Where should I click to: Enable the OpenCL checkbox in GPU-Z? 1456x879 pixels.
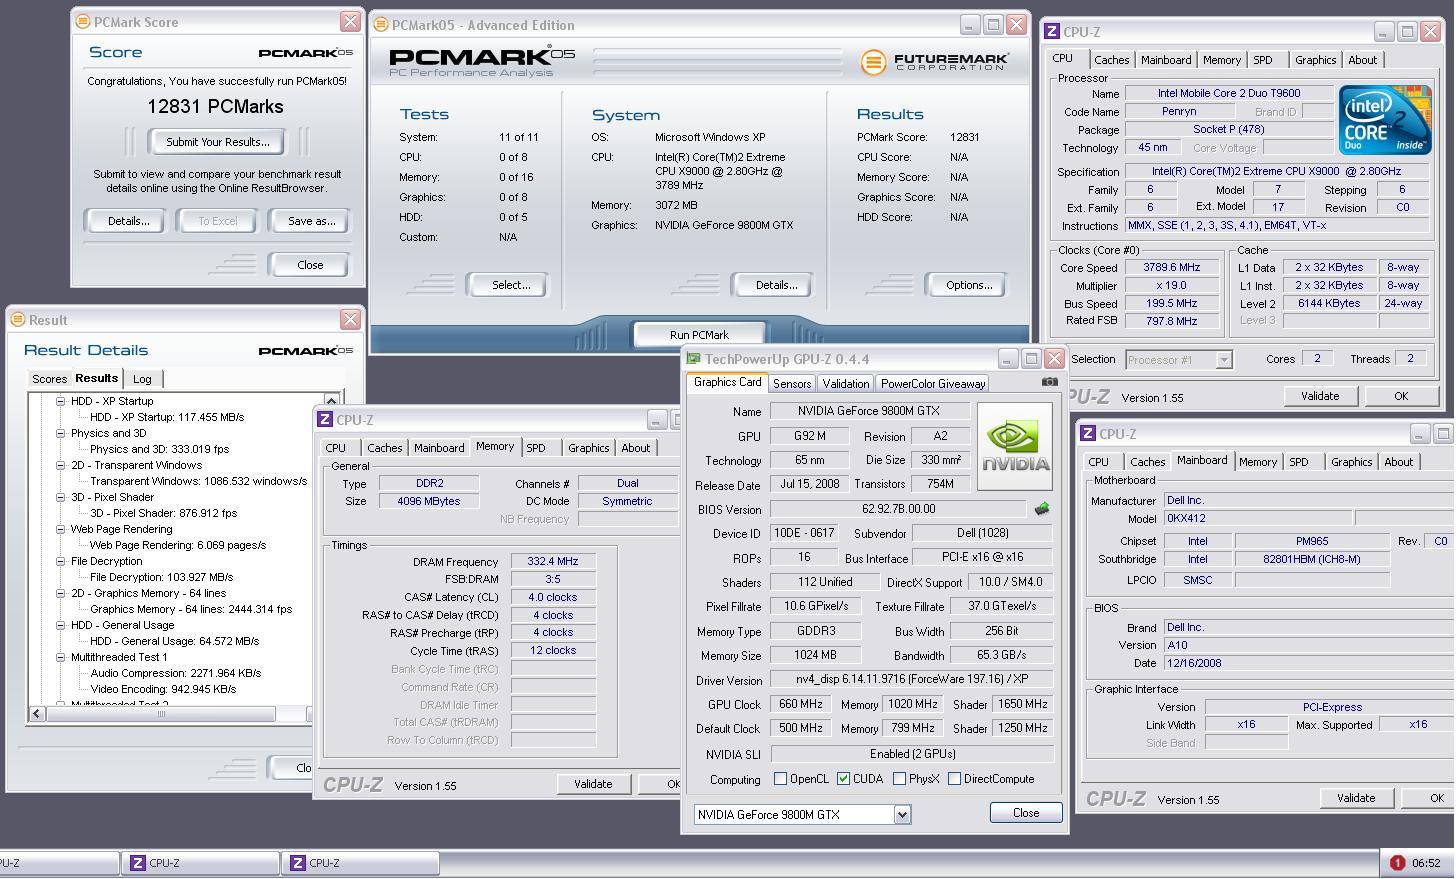pyautogui.click(x=780, y=779)
